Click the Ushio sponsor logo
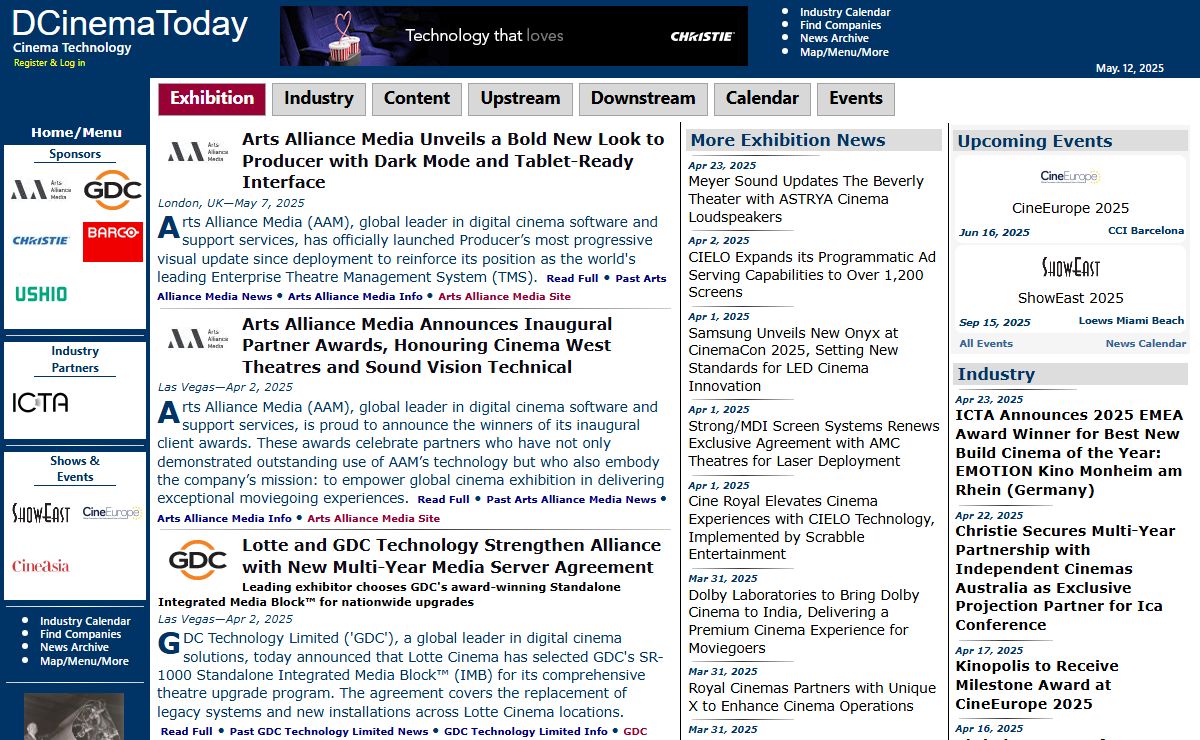 41,294
